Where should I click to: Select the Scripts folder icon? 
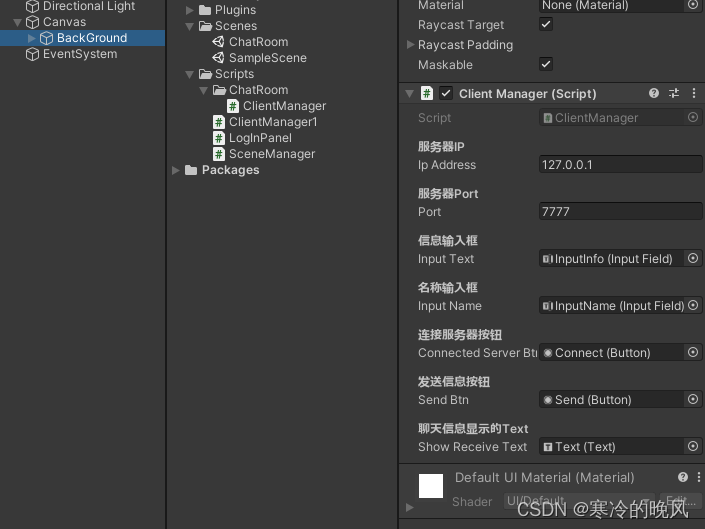pos(205,74)
